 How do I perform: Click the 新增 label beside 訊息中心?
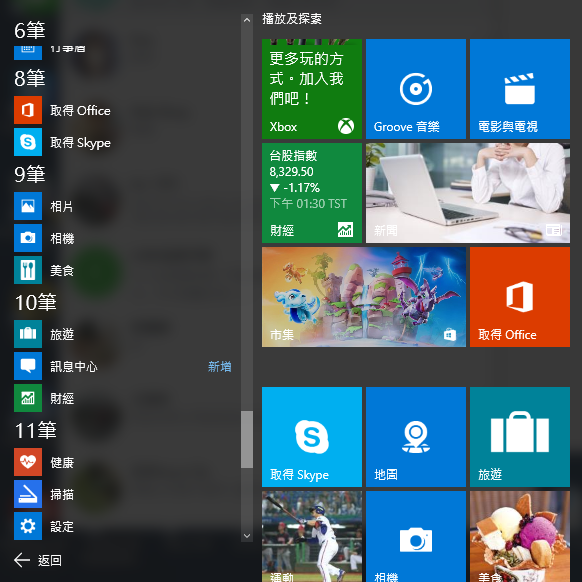tap(220, 366)
